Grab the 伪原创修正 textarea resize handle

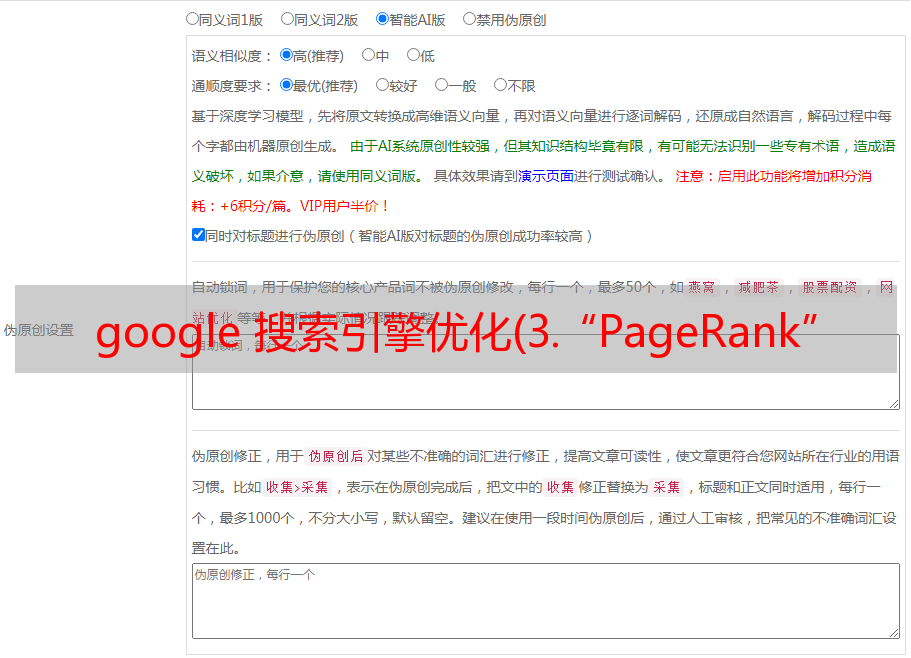click(x=894, y=632)
